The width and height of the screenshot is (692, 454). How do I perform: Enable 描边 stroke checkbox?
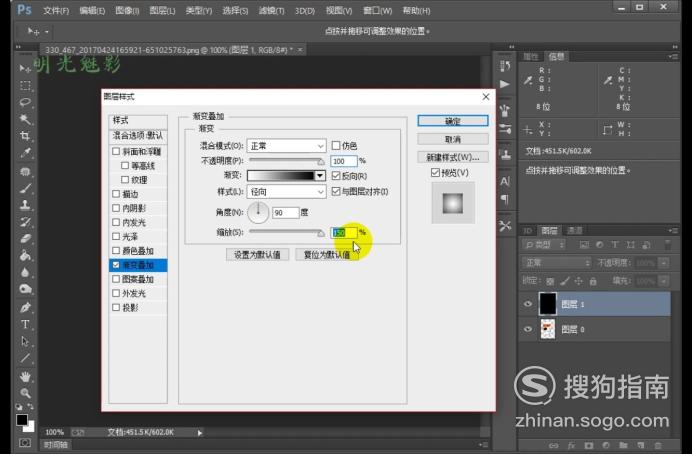pos(116,194)
